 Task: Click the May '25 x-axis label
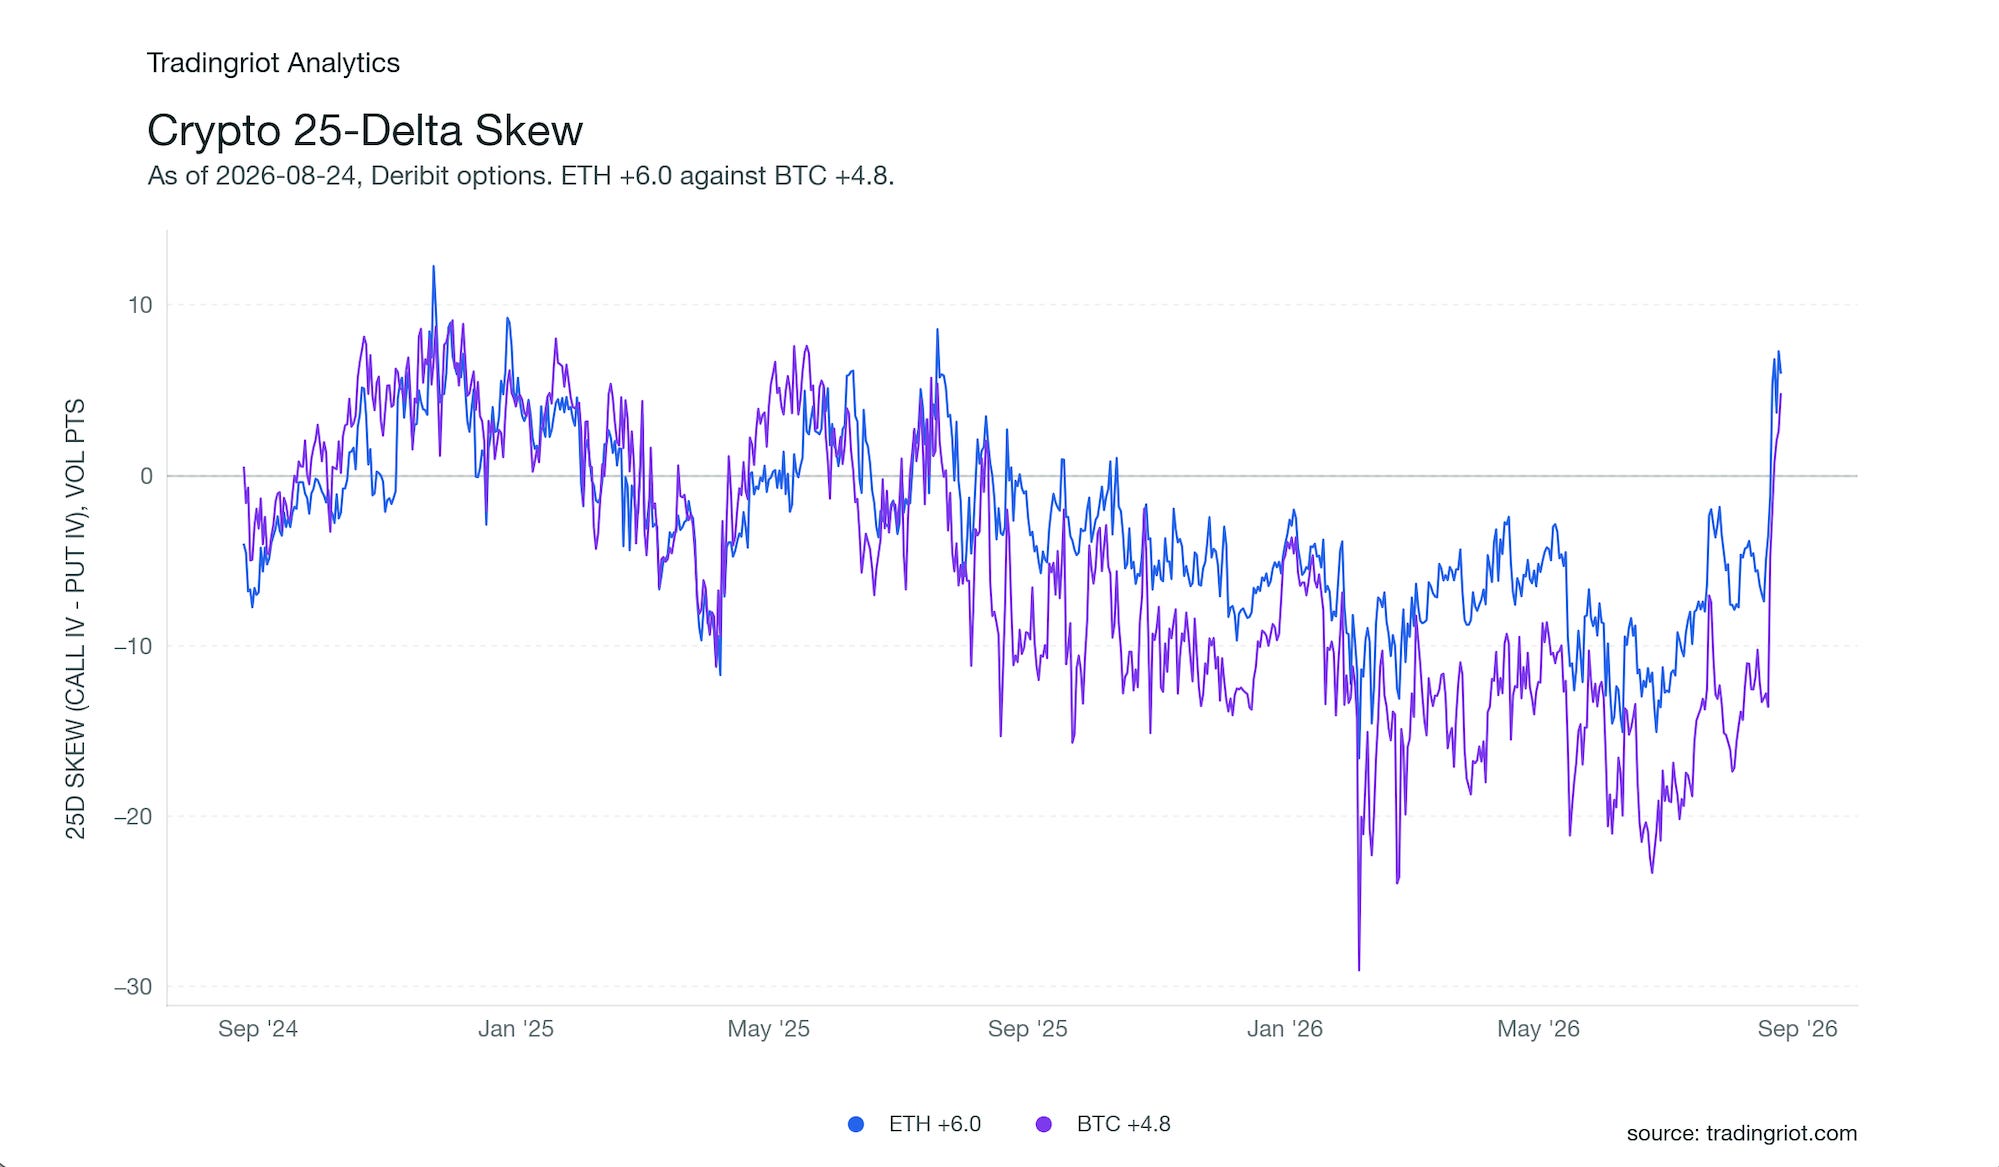click(769, 1029)
